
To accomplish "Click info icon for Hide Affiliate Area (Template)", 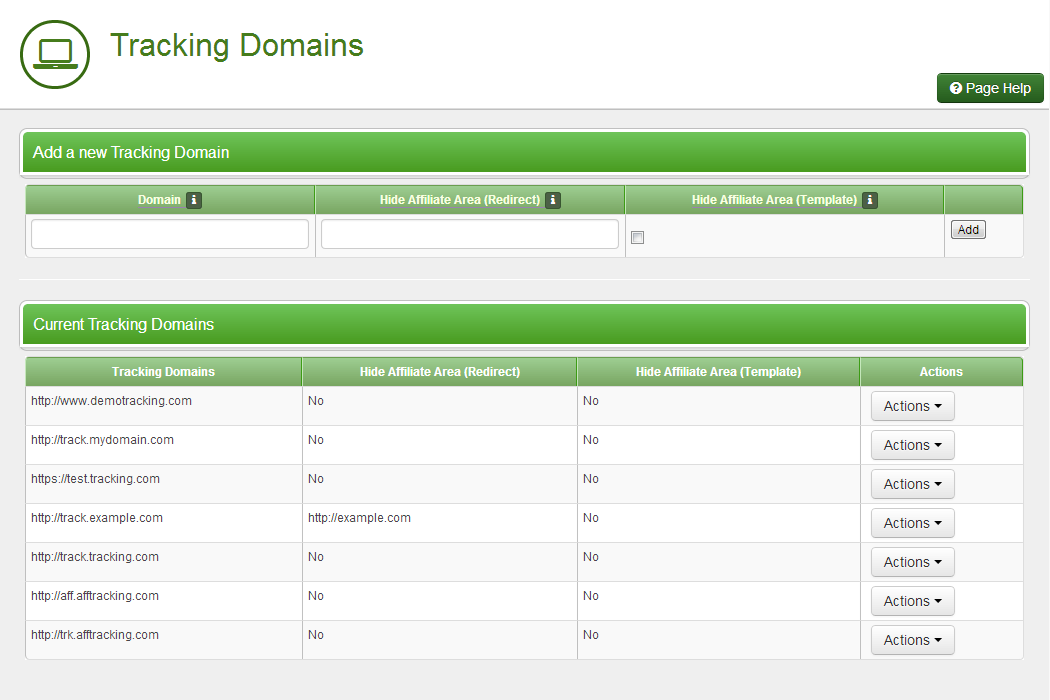I will click(x=870, y=200).
